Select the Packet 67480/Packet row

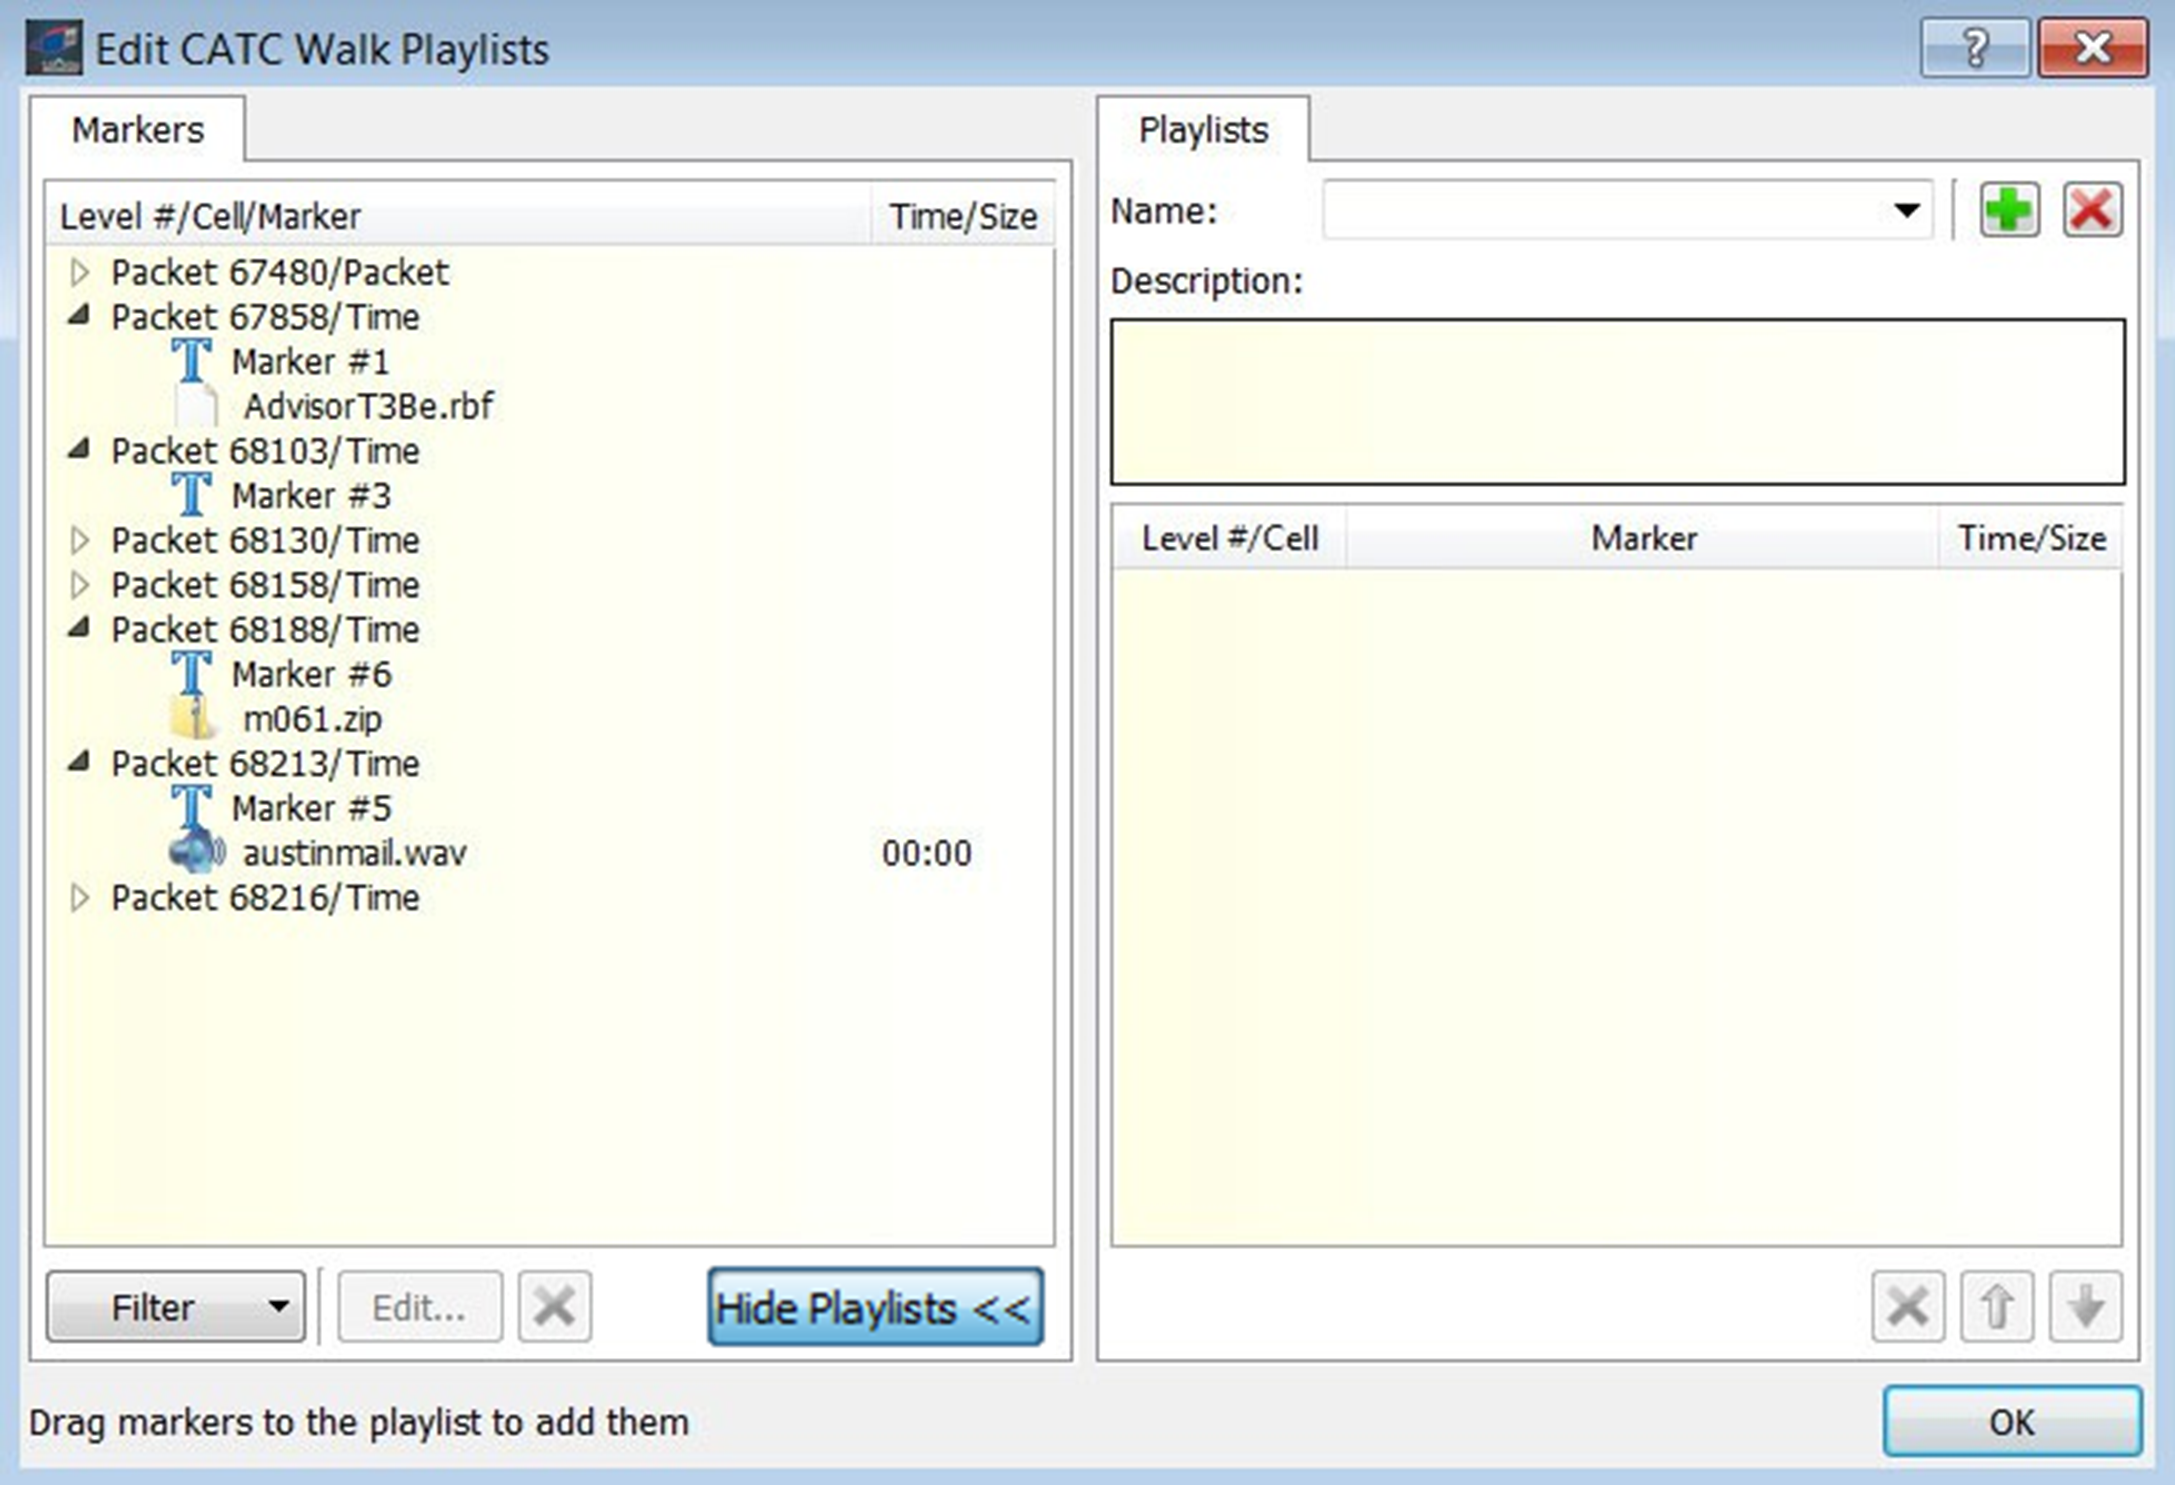(280, 272)
